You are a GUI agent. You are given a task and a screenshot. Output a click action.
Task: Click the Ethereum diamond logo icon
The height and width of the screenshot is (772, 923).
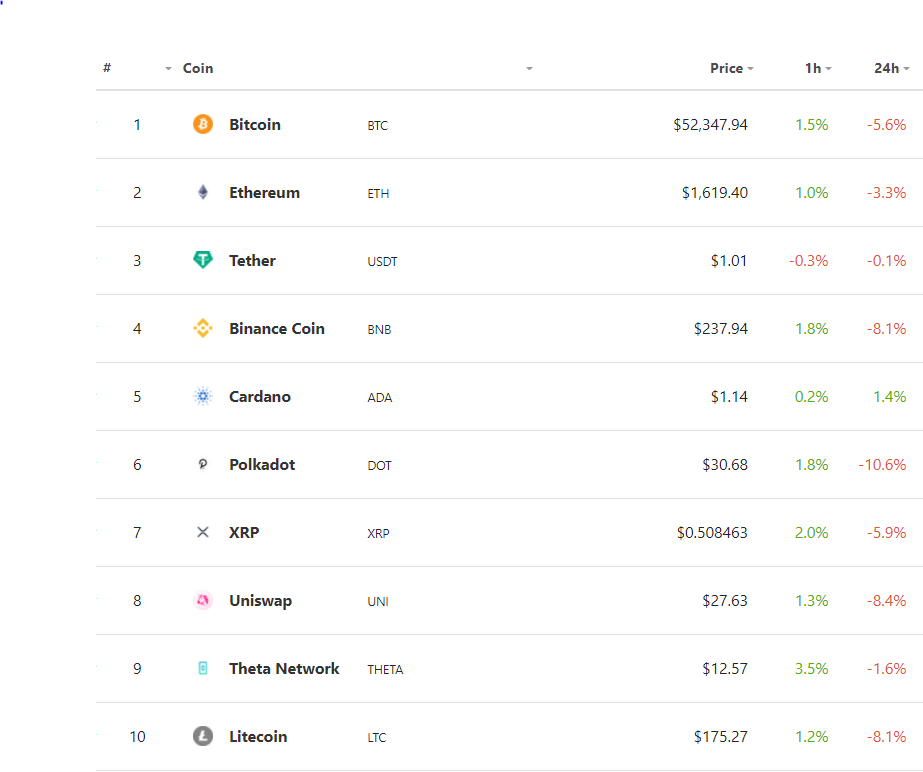tap(203, 193)
